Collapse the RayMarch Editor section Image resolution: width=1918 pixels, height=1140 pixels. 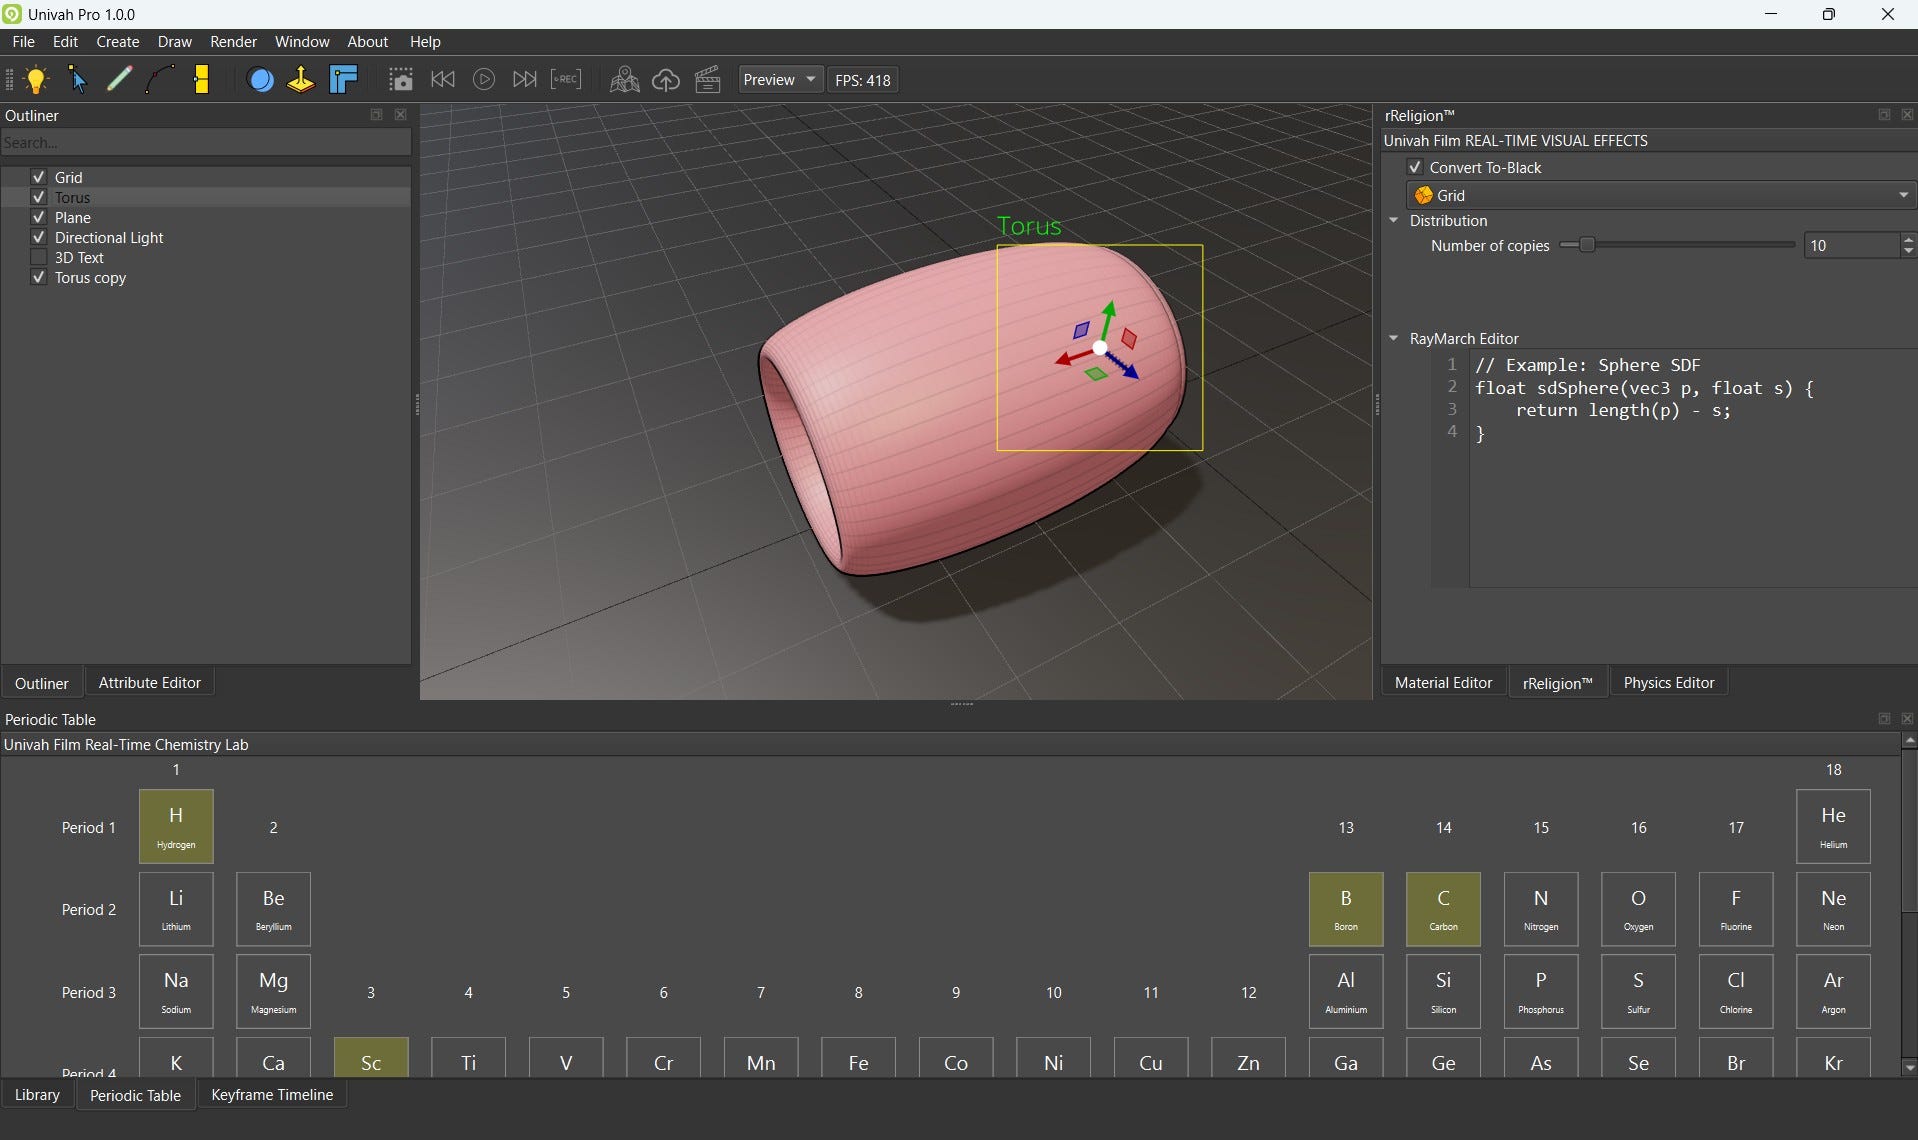coord(1394,338)
